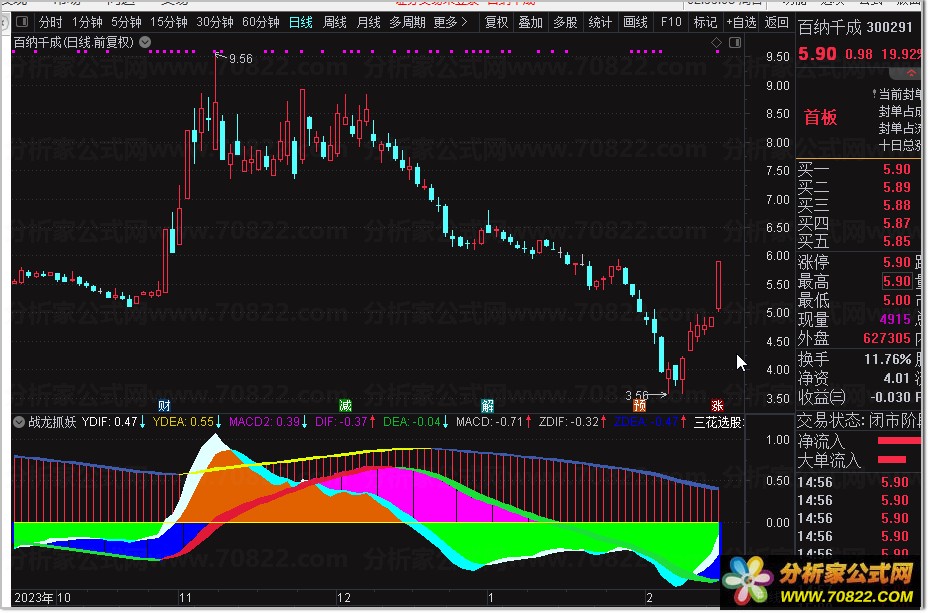The height and width of the screenshot is (613, 930).
Task: Click the 净资 value 4.01
Action: (896, 378)
